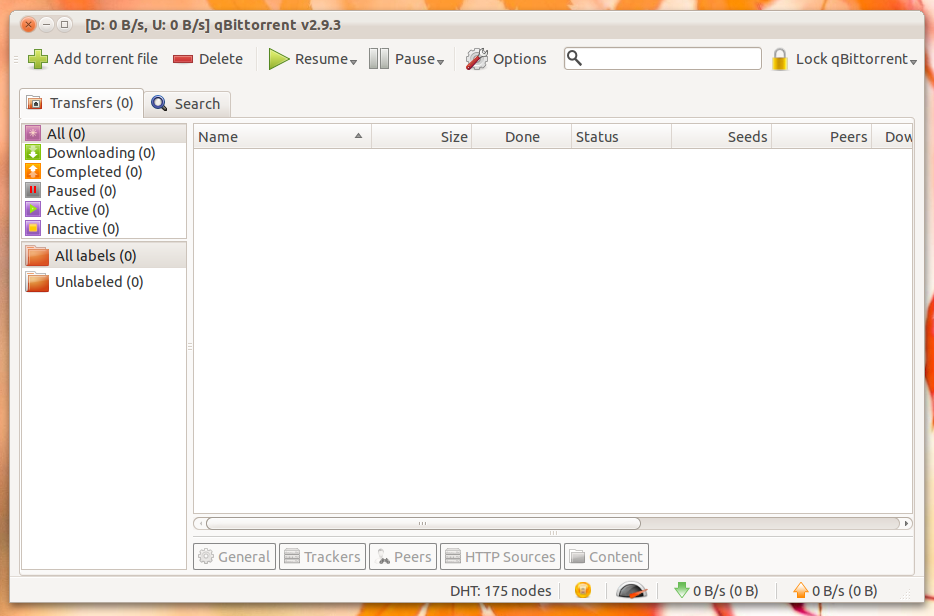Select the Unlabeled (0) label text
934x616 pixels.
(99, 282)
